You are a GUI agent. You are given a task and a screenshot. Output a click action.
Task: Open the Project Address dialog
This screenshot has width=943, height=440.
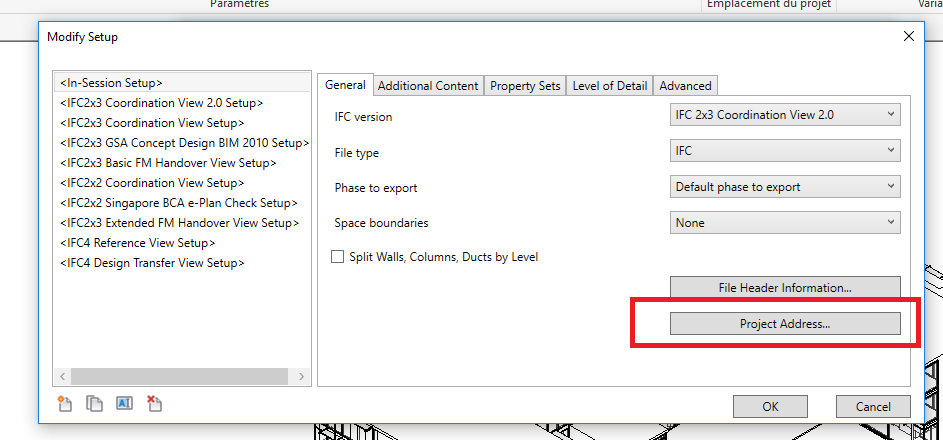[785, 323]
